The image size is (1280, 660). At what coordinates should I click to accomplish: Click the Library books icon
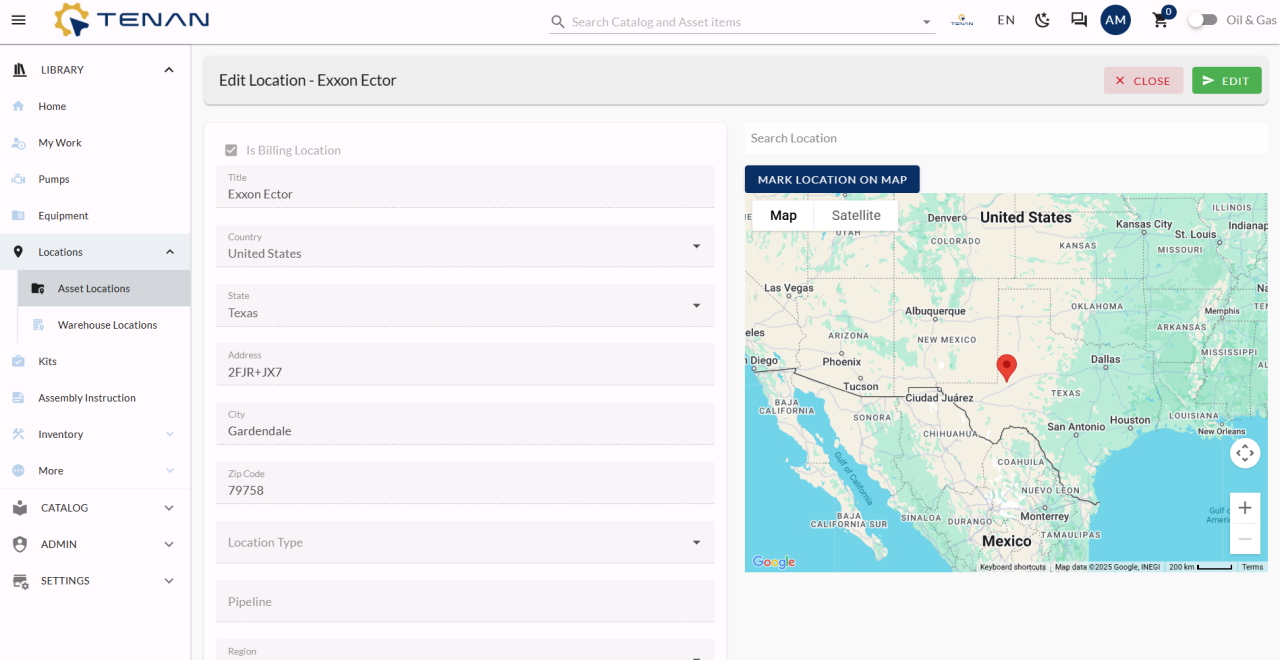[x=19, y=70]
